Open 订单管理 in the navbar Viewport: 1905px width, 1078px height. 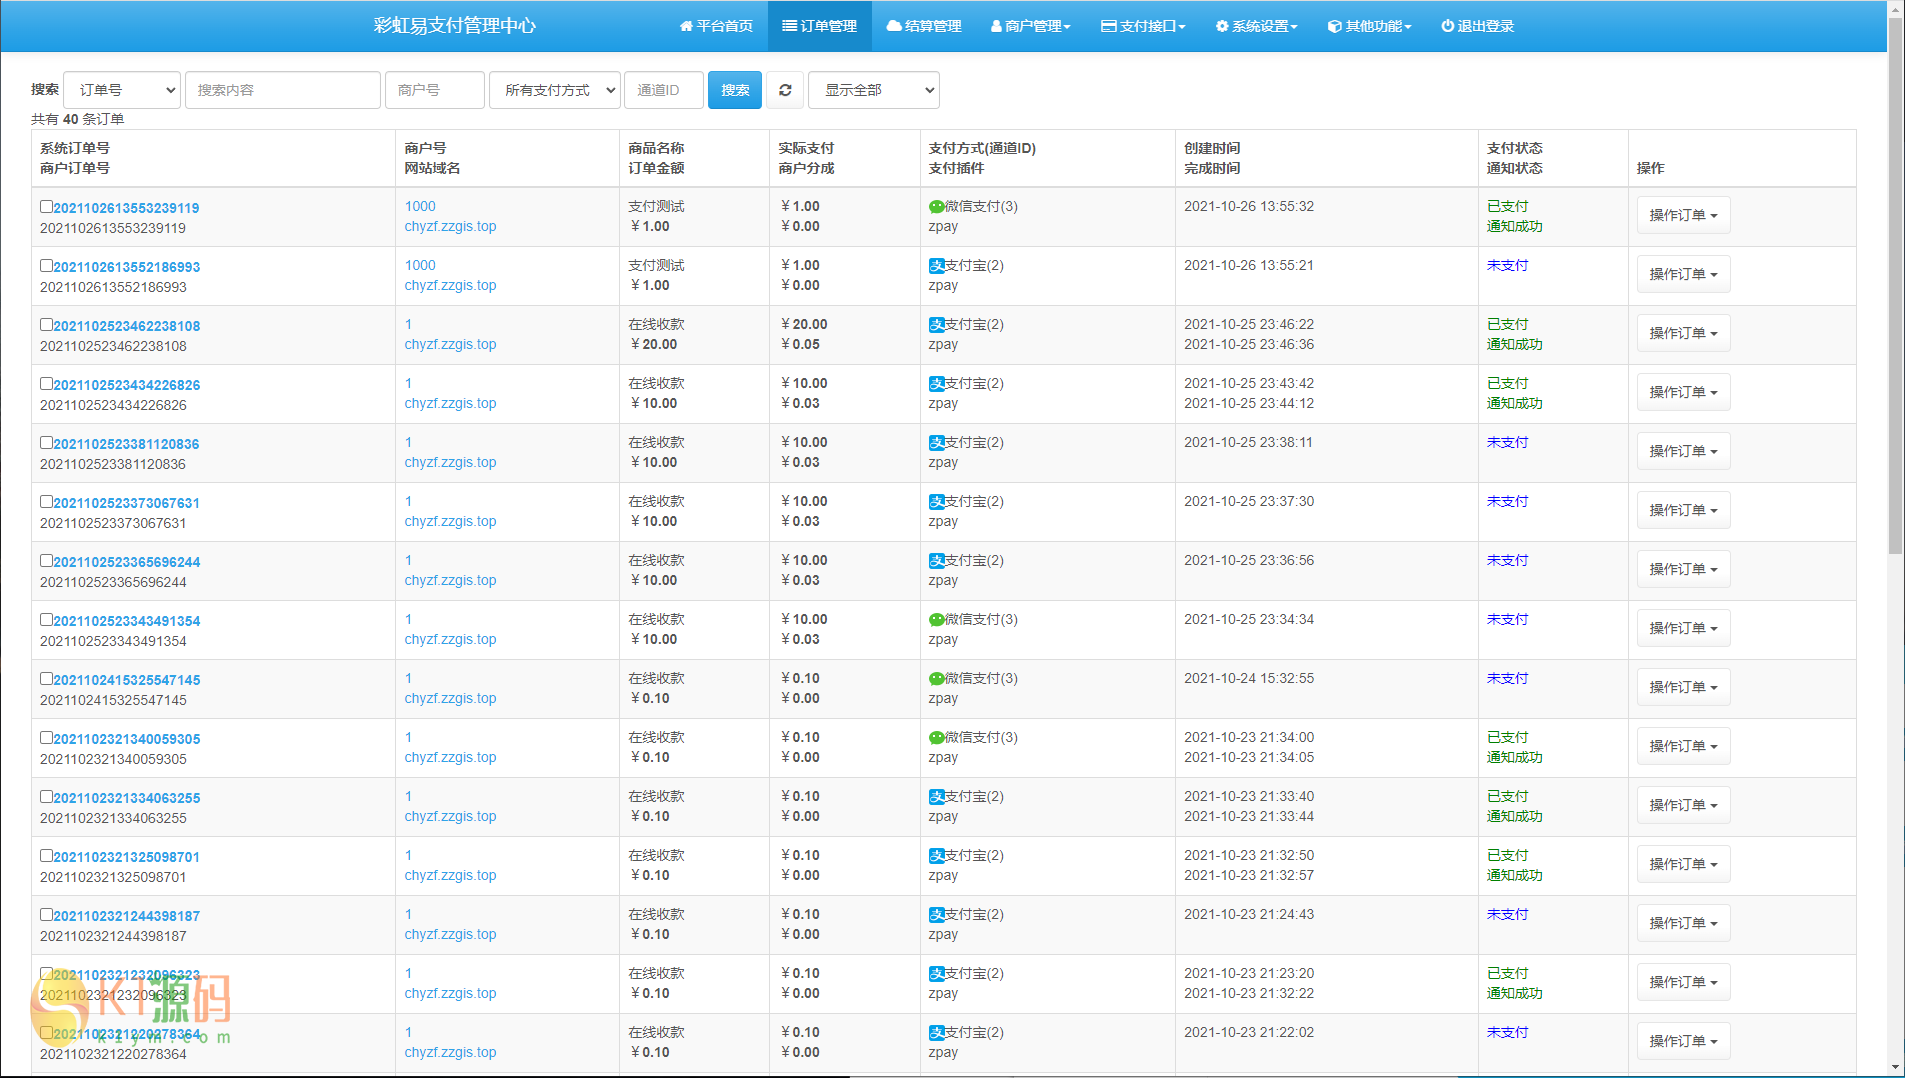(820, 26)
